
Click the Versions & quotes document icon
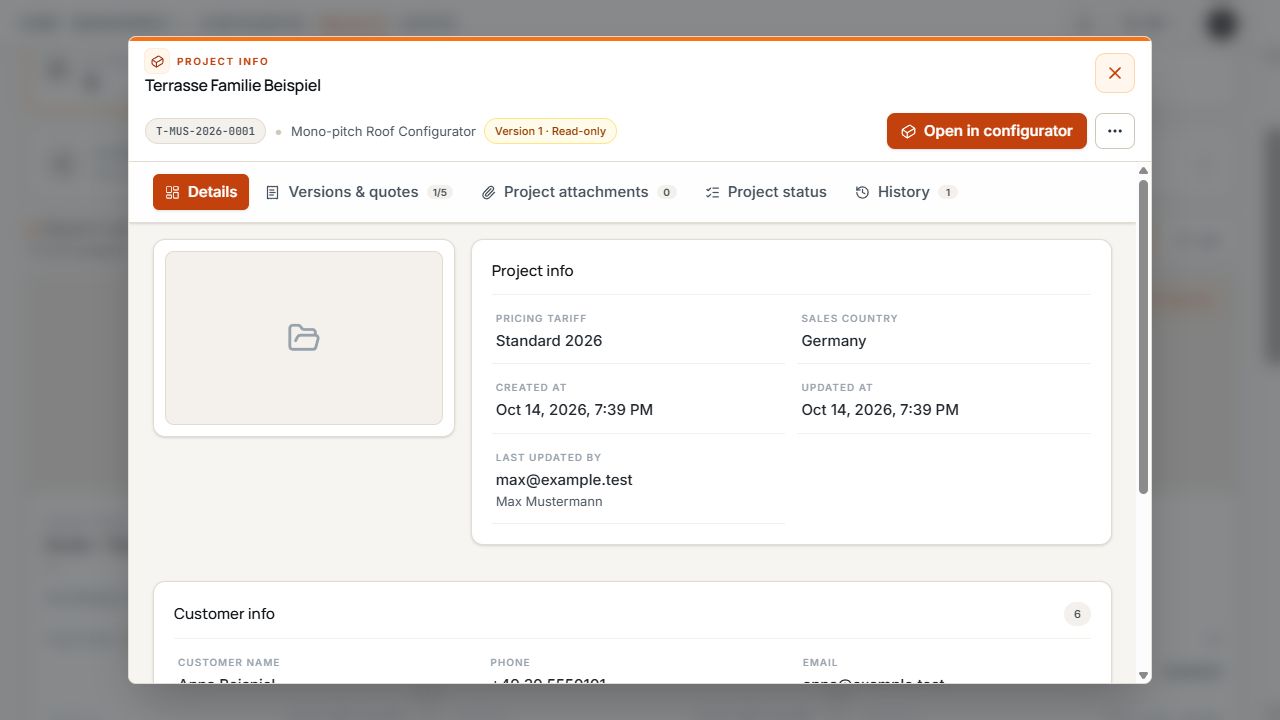[272, 192]
